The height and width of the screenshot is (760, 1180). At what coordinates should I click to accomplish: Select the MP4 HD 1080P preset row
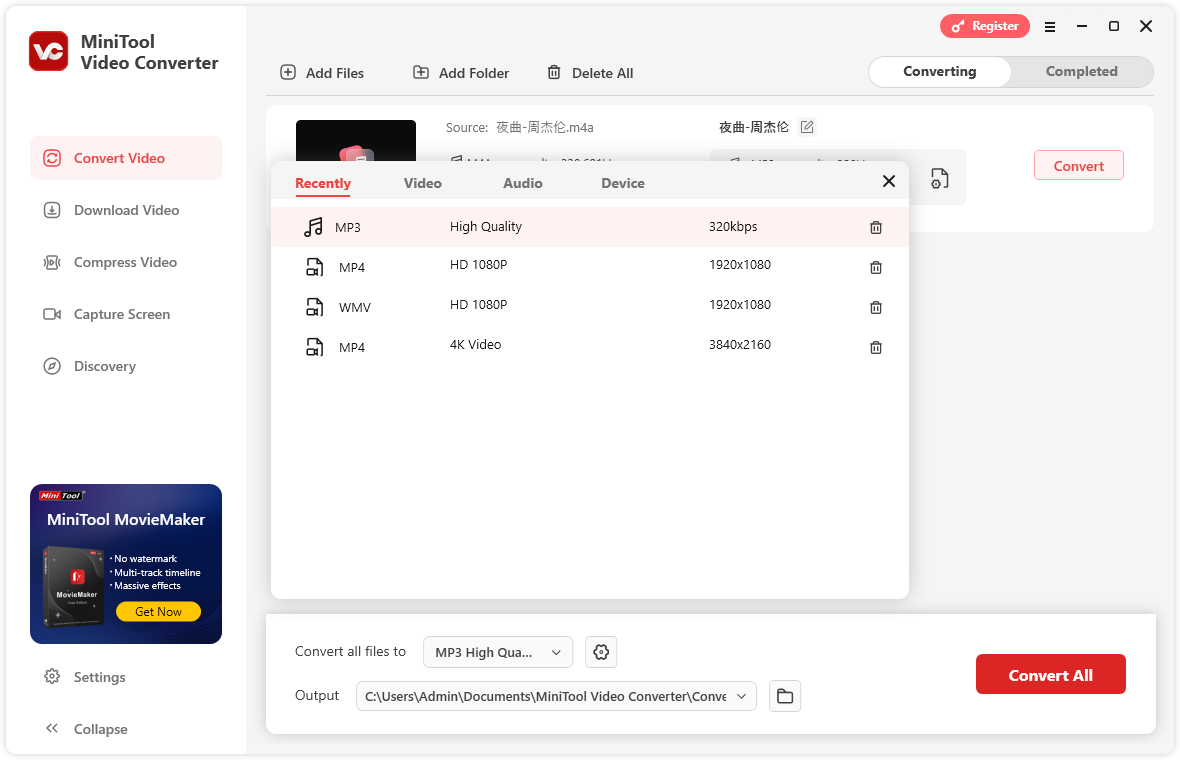(x=588, y=267)
